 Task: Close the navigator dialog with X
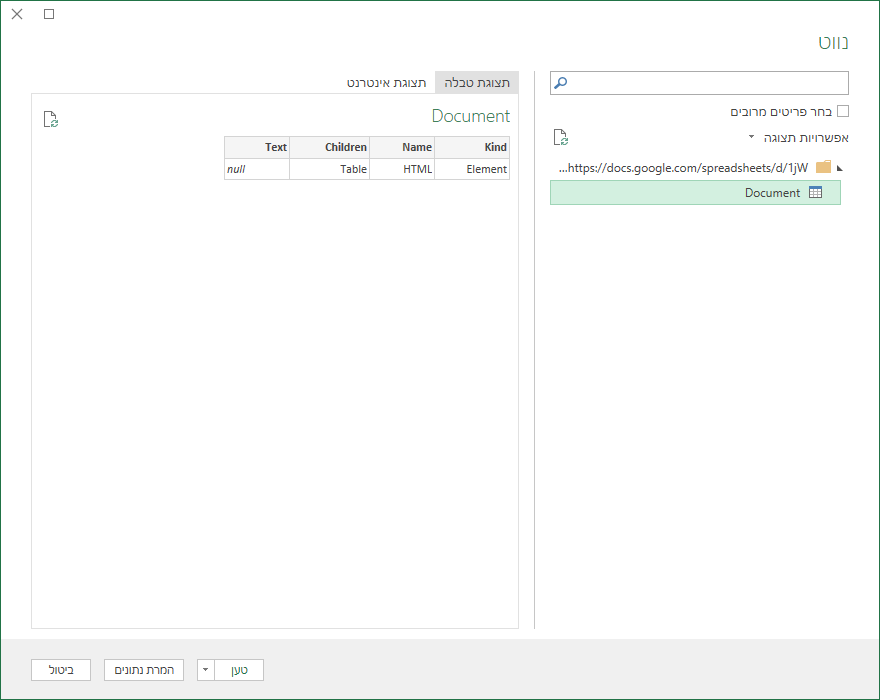[x=17, y=14]
